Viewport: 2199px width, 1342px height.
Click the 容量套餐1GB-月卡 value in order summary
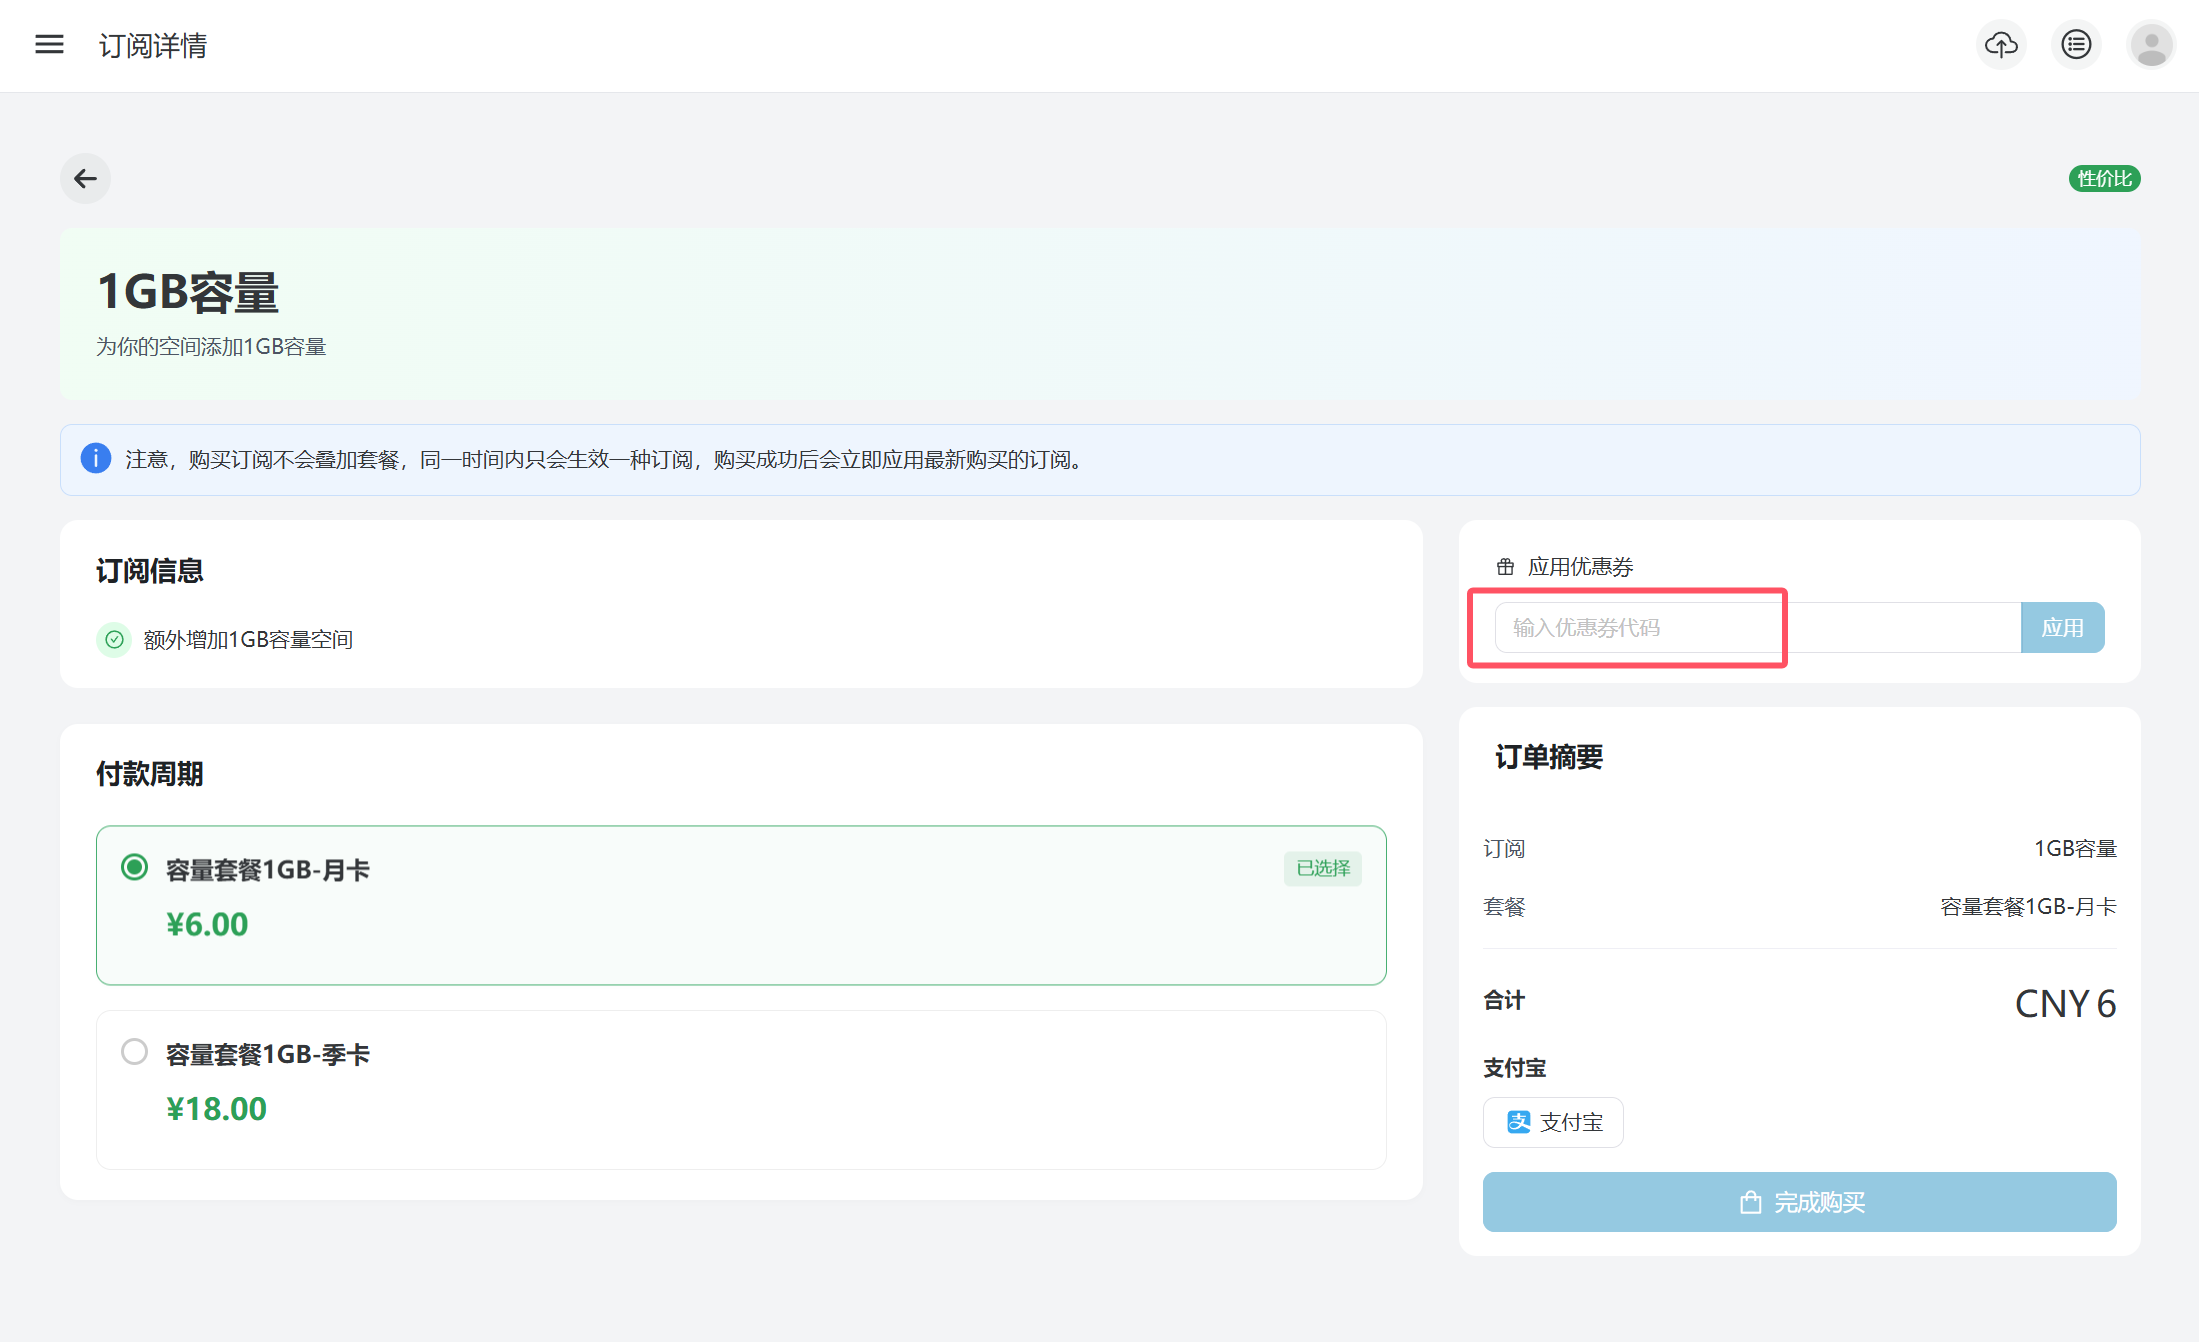point(2028,907)
